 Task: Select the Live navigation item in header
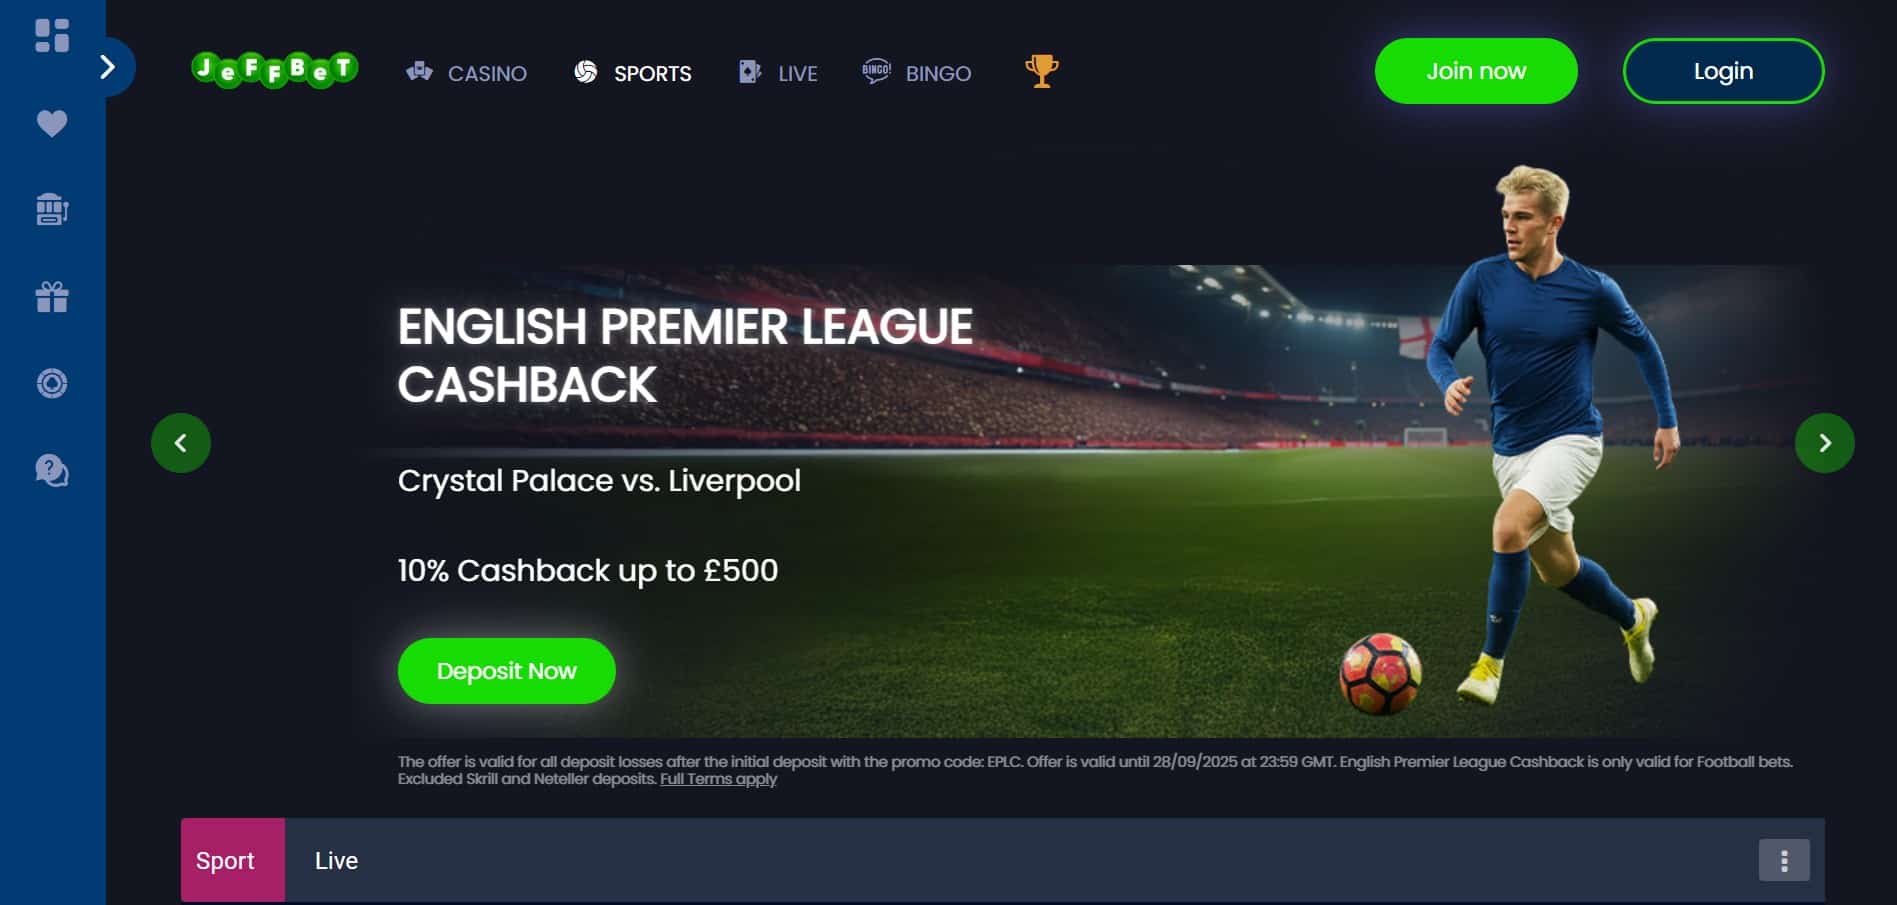[x=778, y=73]
